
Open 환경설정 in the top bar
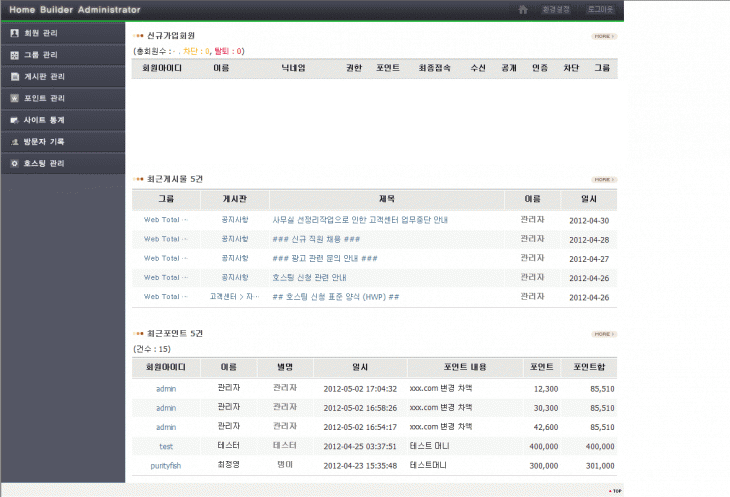(x=556, y=9)
